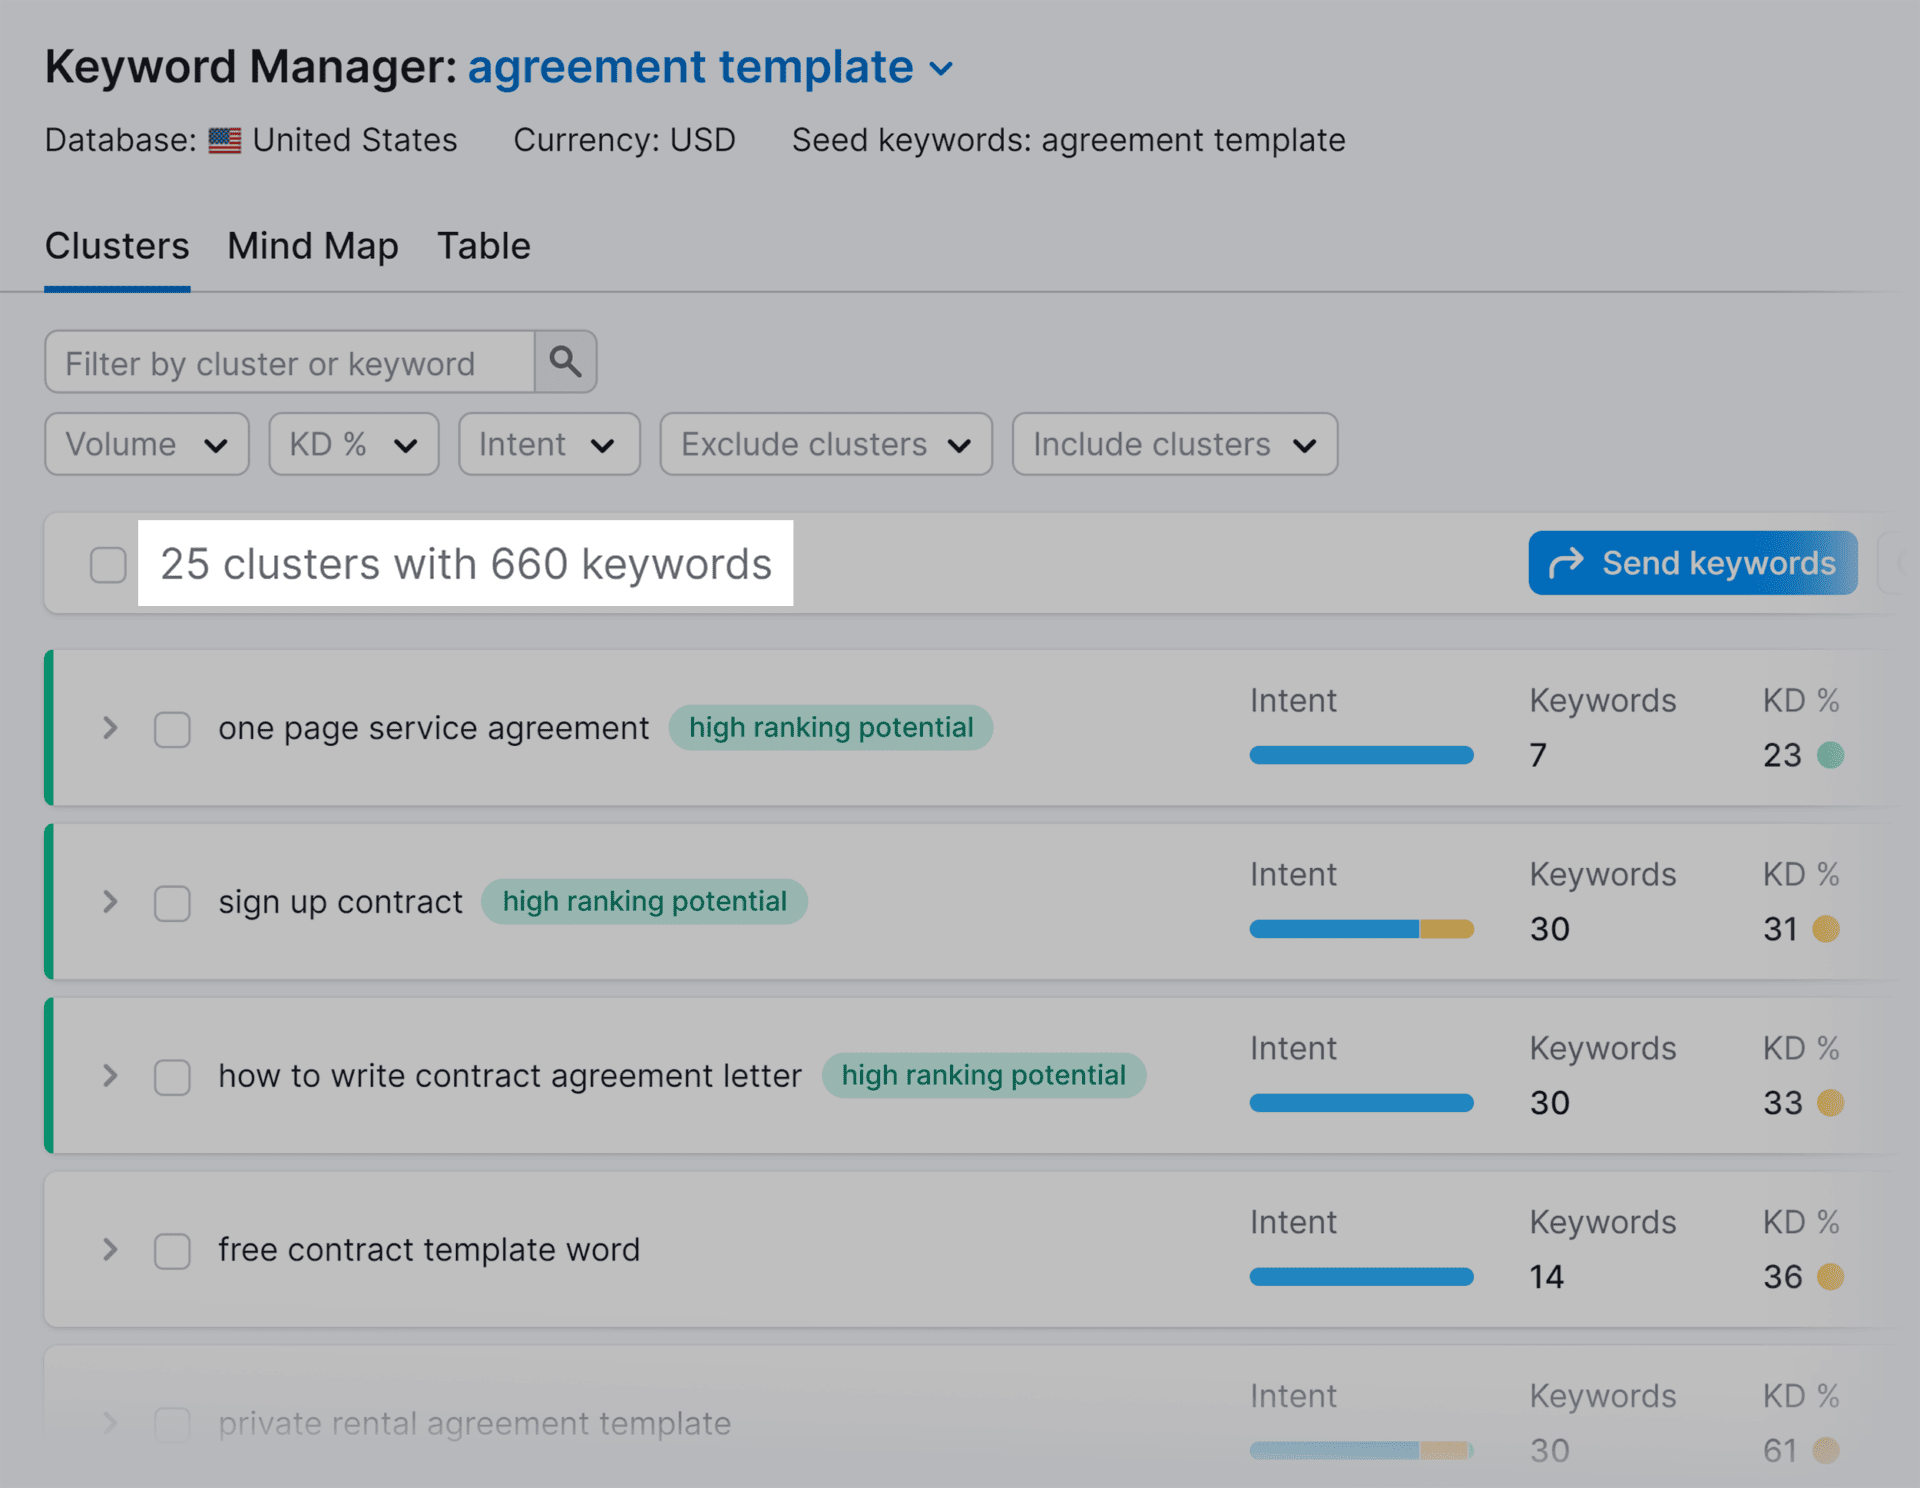Click the green KD dot next to 23
1920x1488 pixels.
1832,756
